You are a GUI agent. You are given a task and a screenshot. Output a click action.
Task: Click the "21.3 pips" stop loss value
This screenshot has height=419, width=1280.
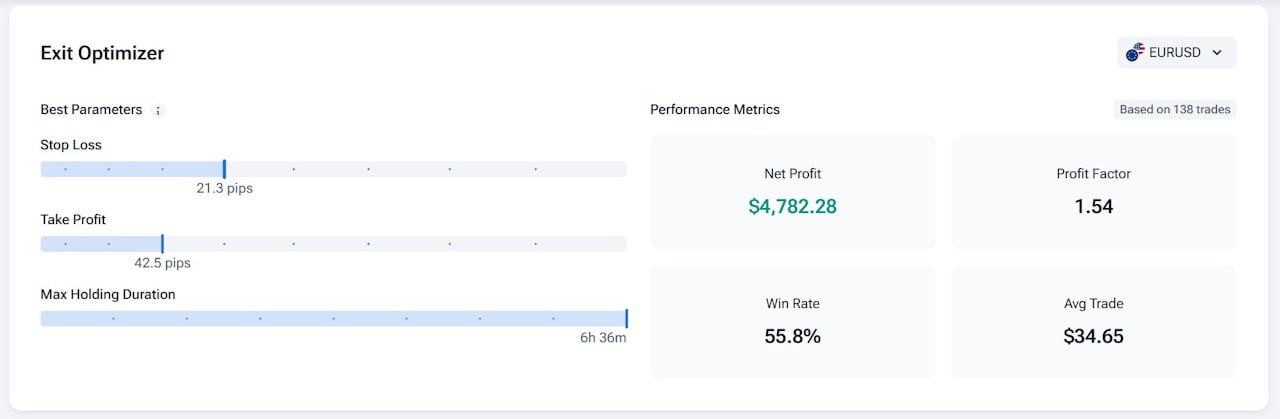point(224,188)
